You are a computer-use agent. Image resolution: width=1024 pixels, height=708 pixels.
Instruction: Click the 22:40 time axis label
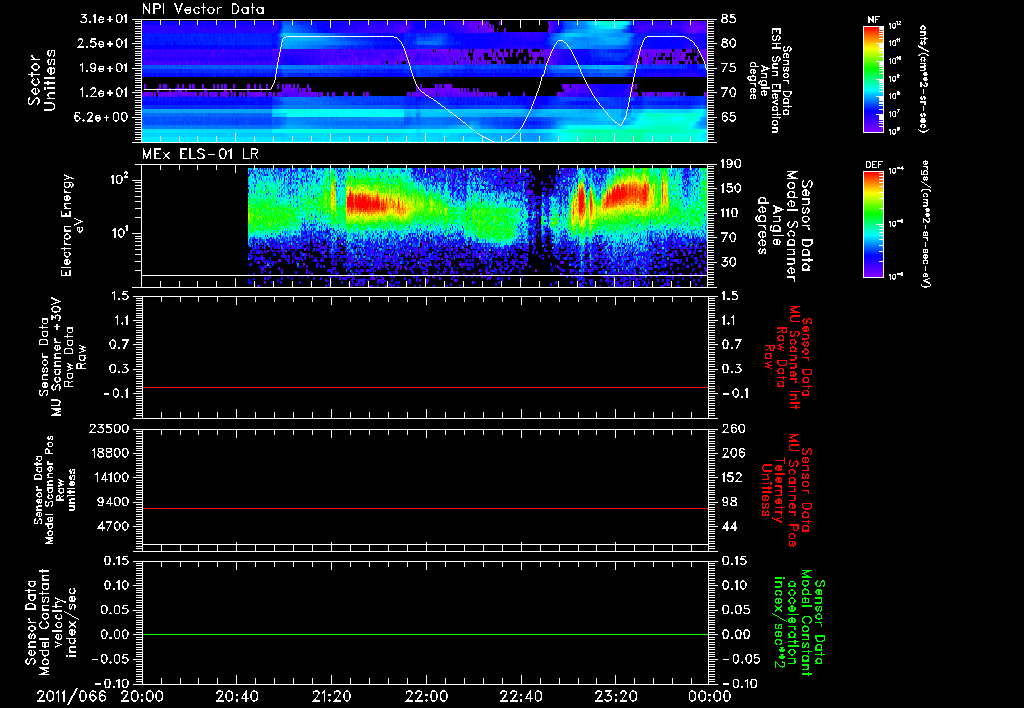point(521,696)
